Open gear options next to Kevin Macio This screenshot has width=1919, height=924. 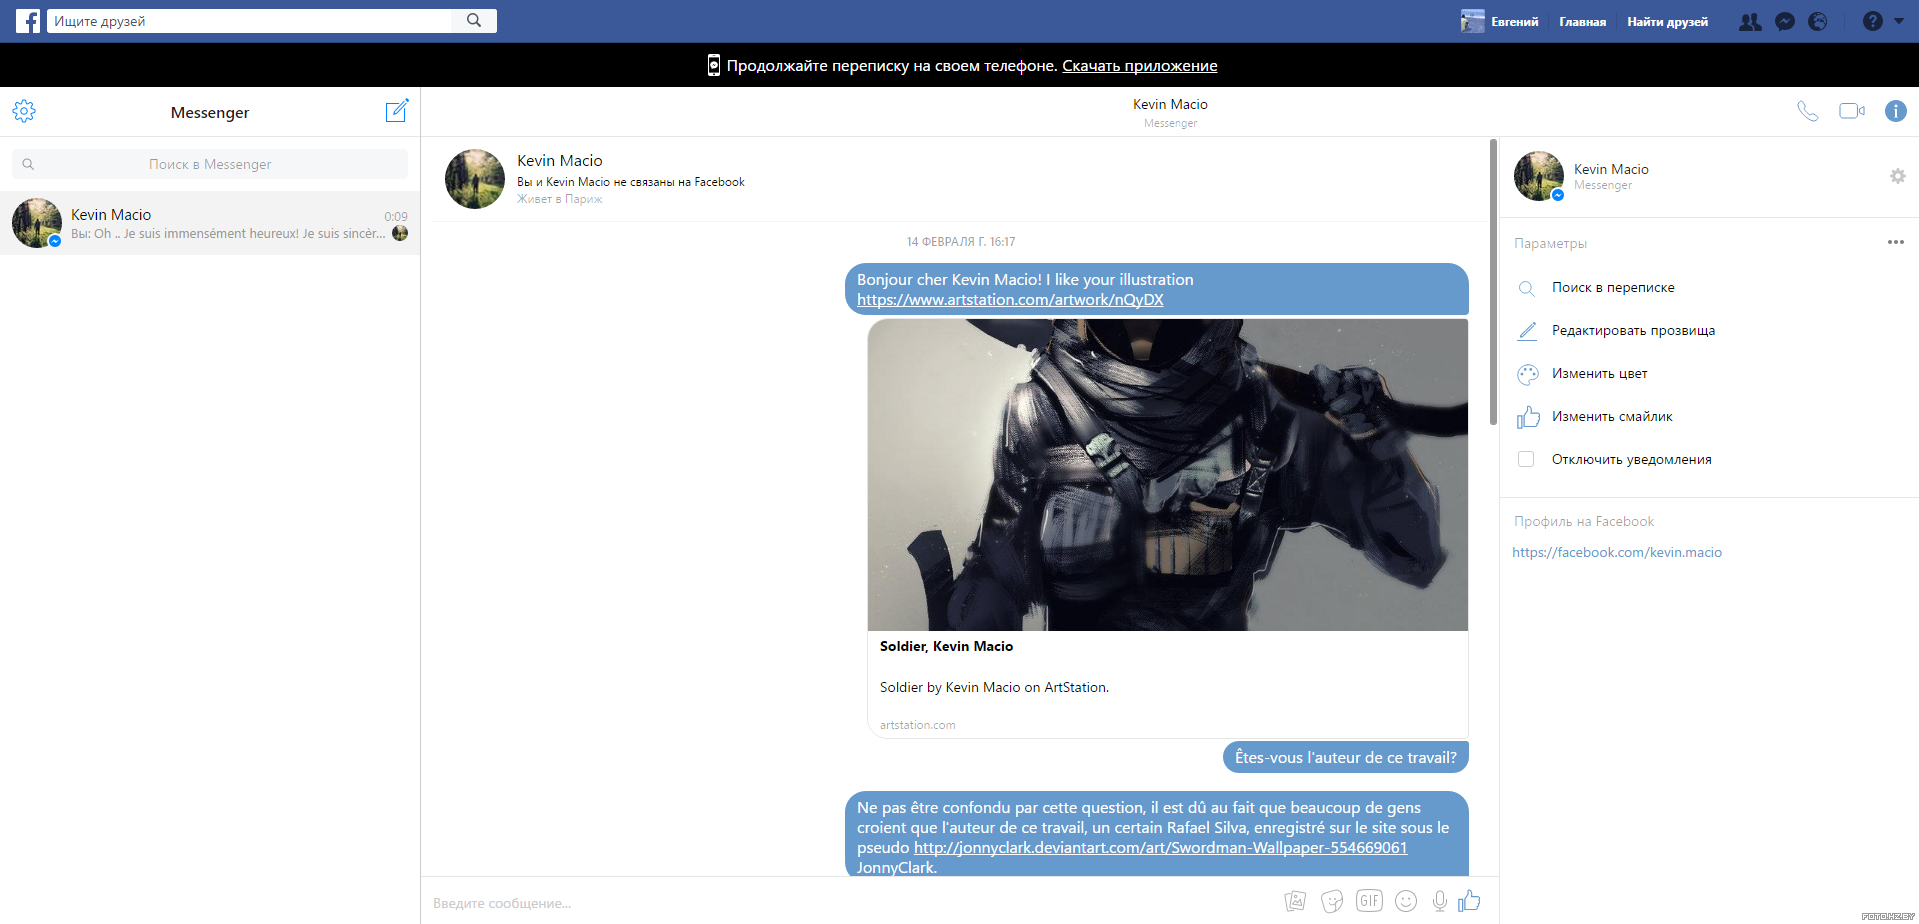[1898, 176]
